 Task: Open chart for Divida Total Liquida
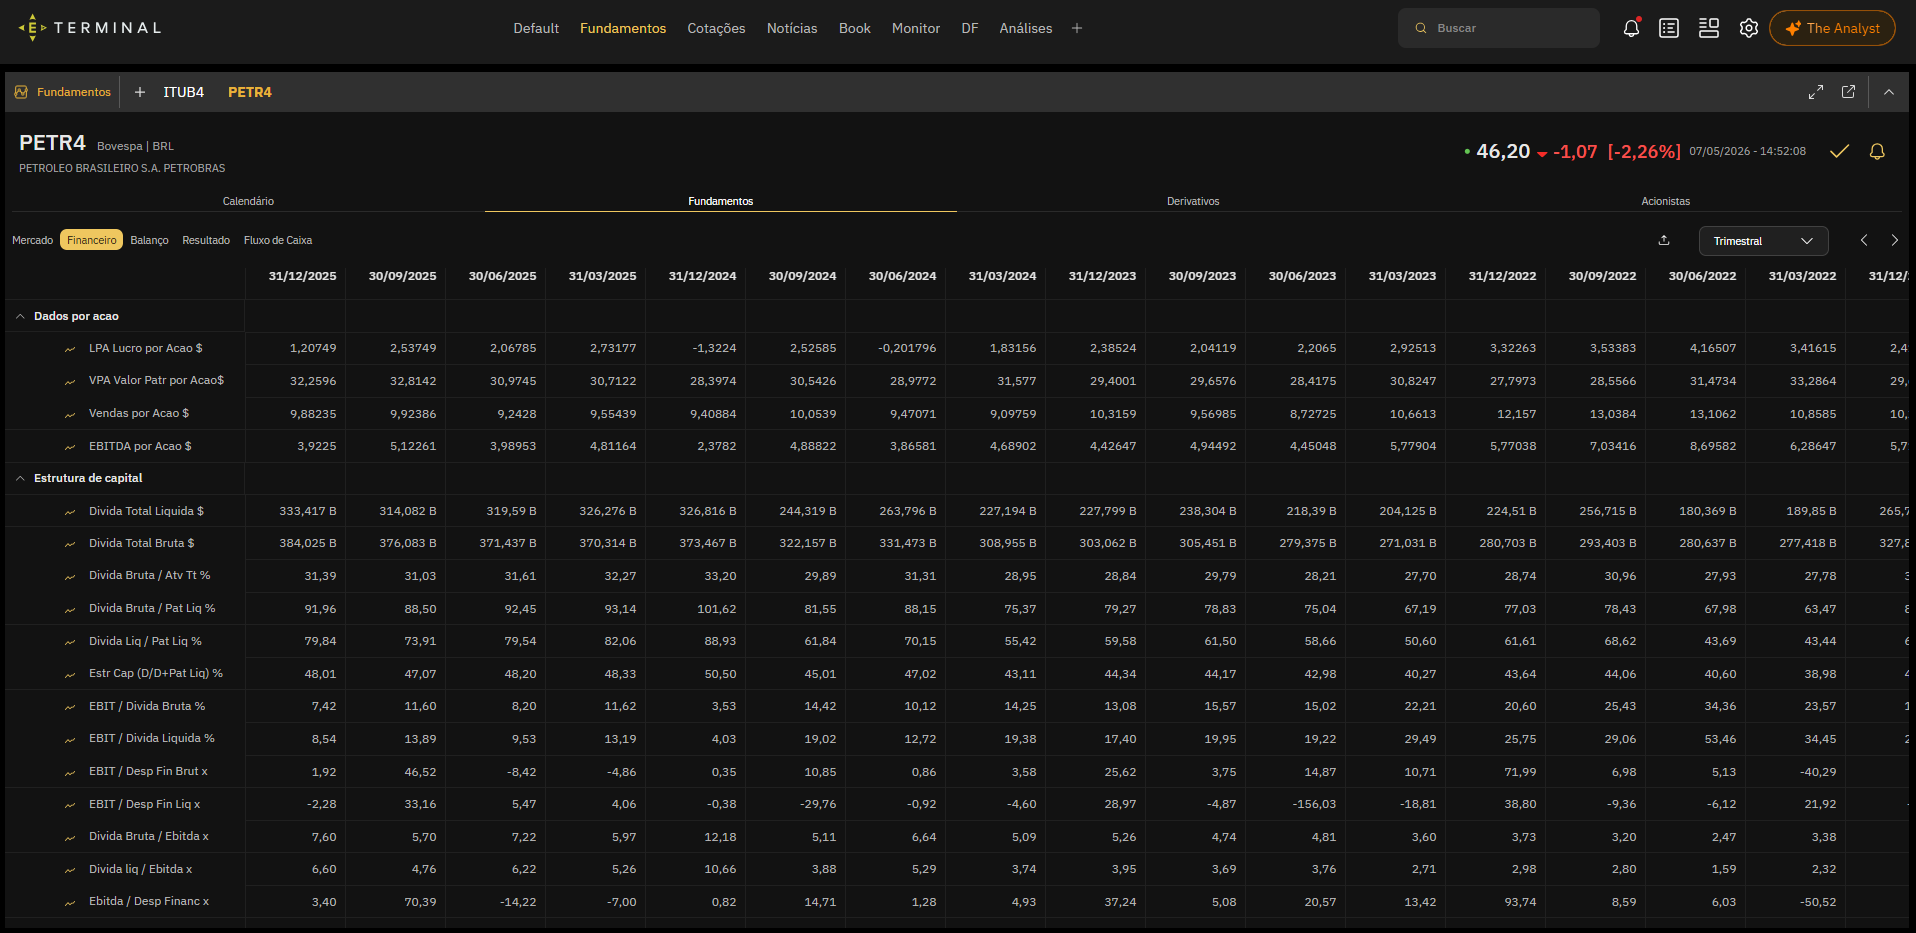pyautogui.click(x=70, y=512)
